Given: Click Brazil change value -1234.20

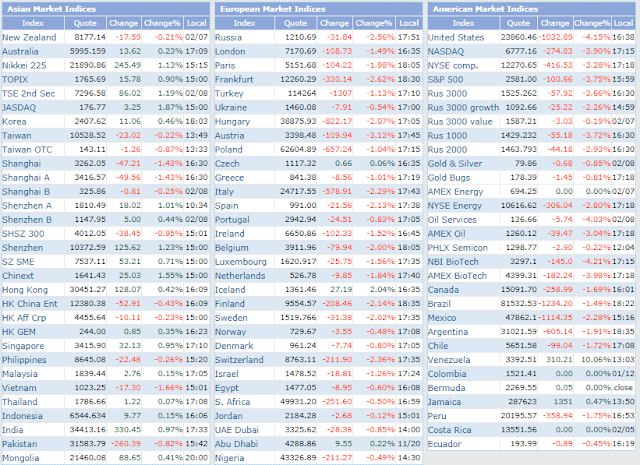Looking at the screenshot, I should tap(556, 304).
